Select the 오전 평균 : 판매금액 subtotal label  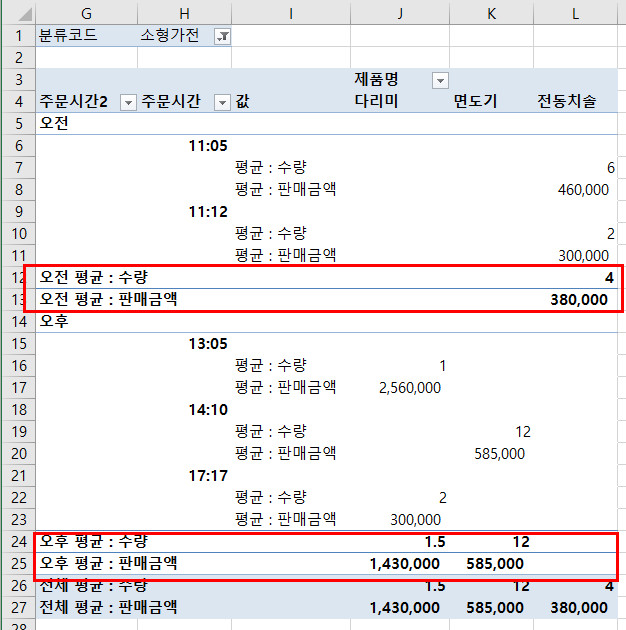109,298
